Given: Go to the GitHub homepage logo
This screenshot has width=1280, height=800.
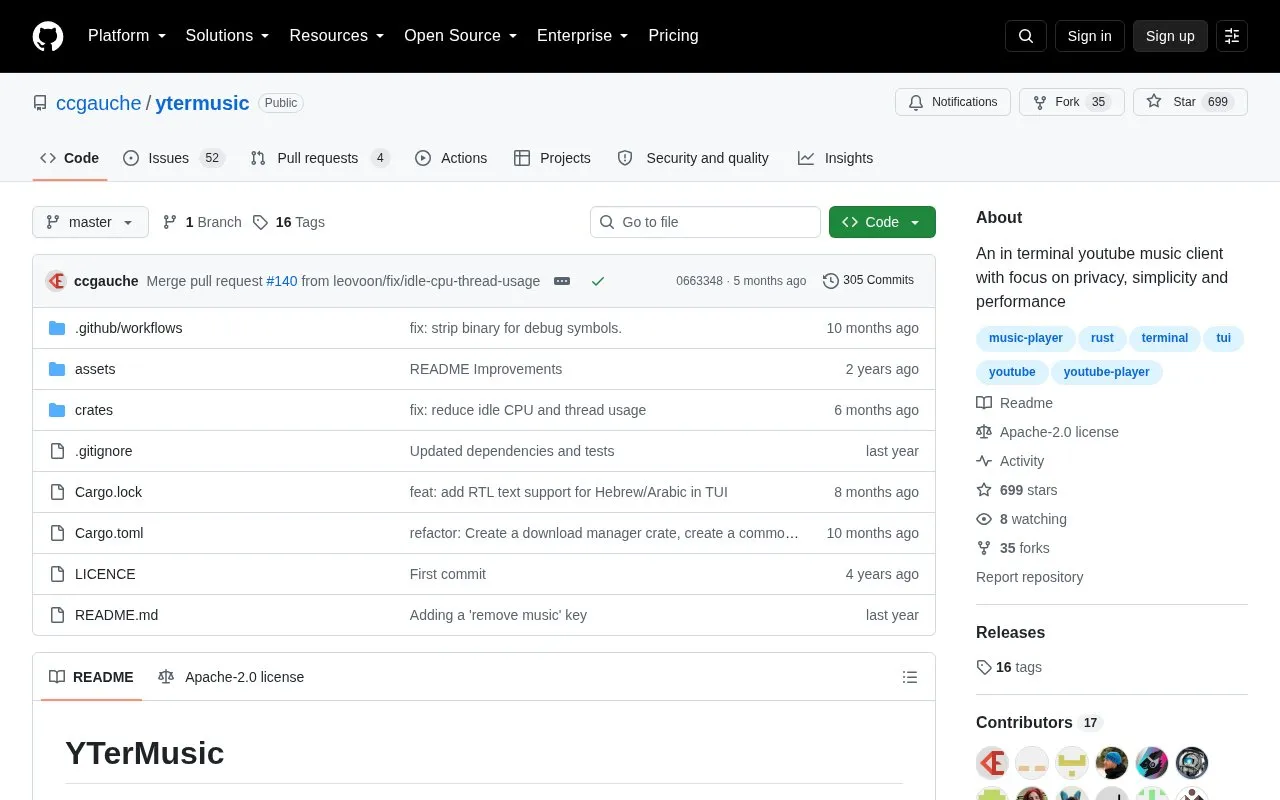Looking at the screenshot, I should click(48, 36).
